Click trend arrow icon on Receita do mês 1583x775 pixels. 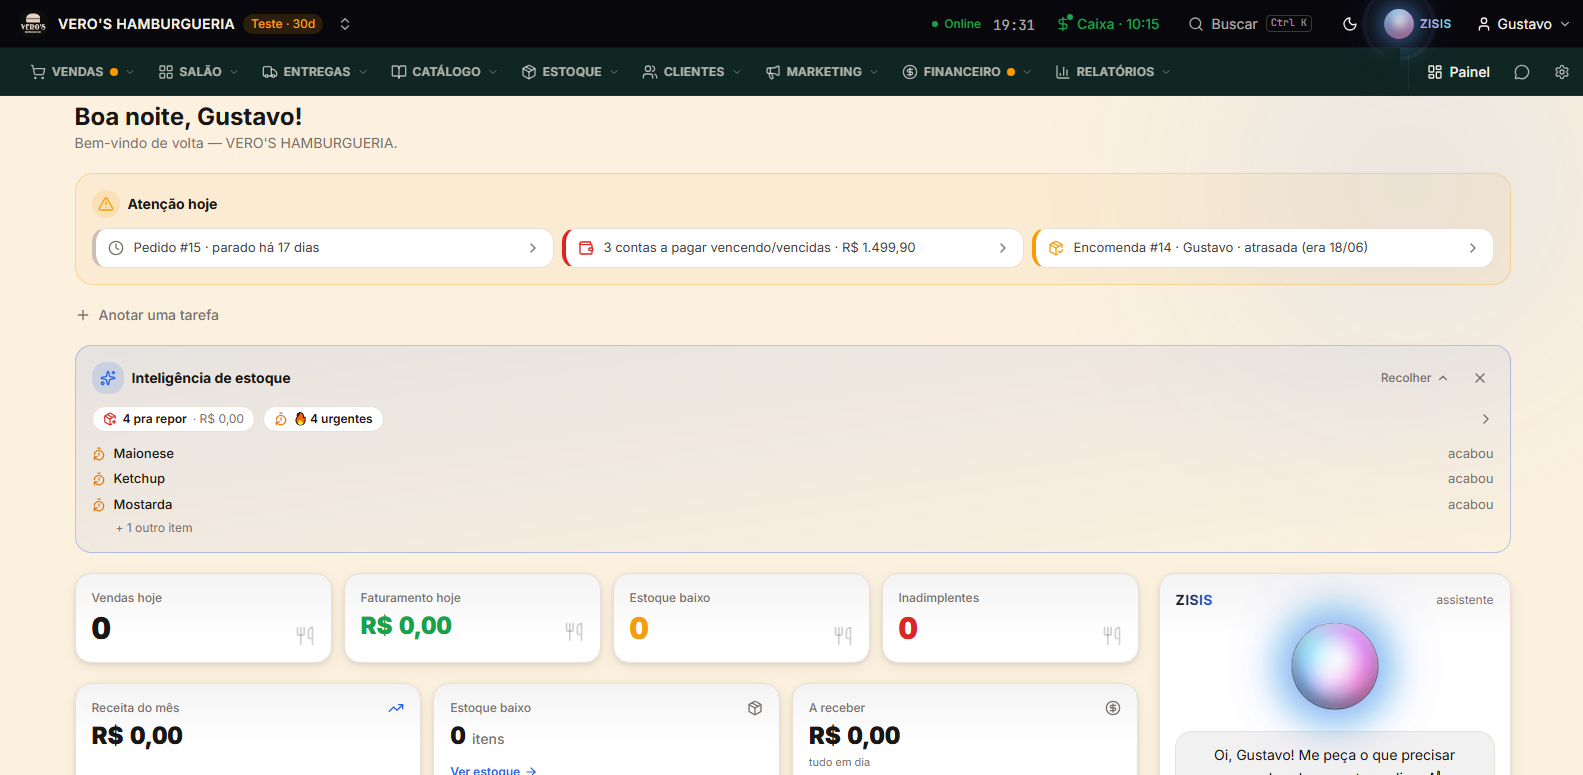(396, 708)
